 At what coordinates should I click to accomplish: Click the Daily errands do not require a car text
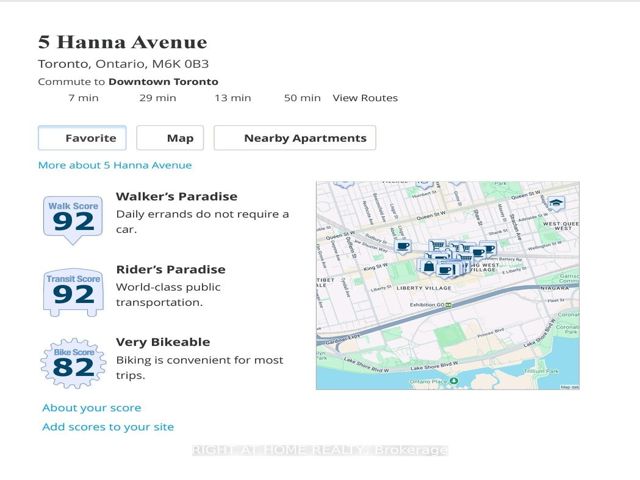pyautogui.click(x=202, y=222)
